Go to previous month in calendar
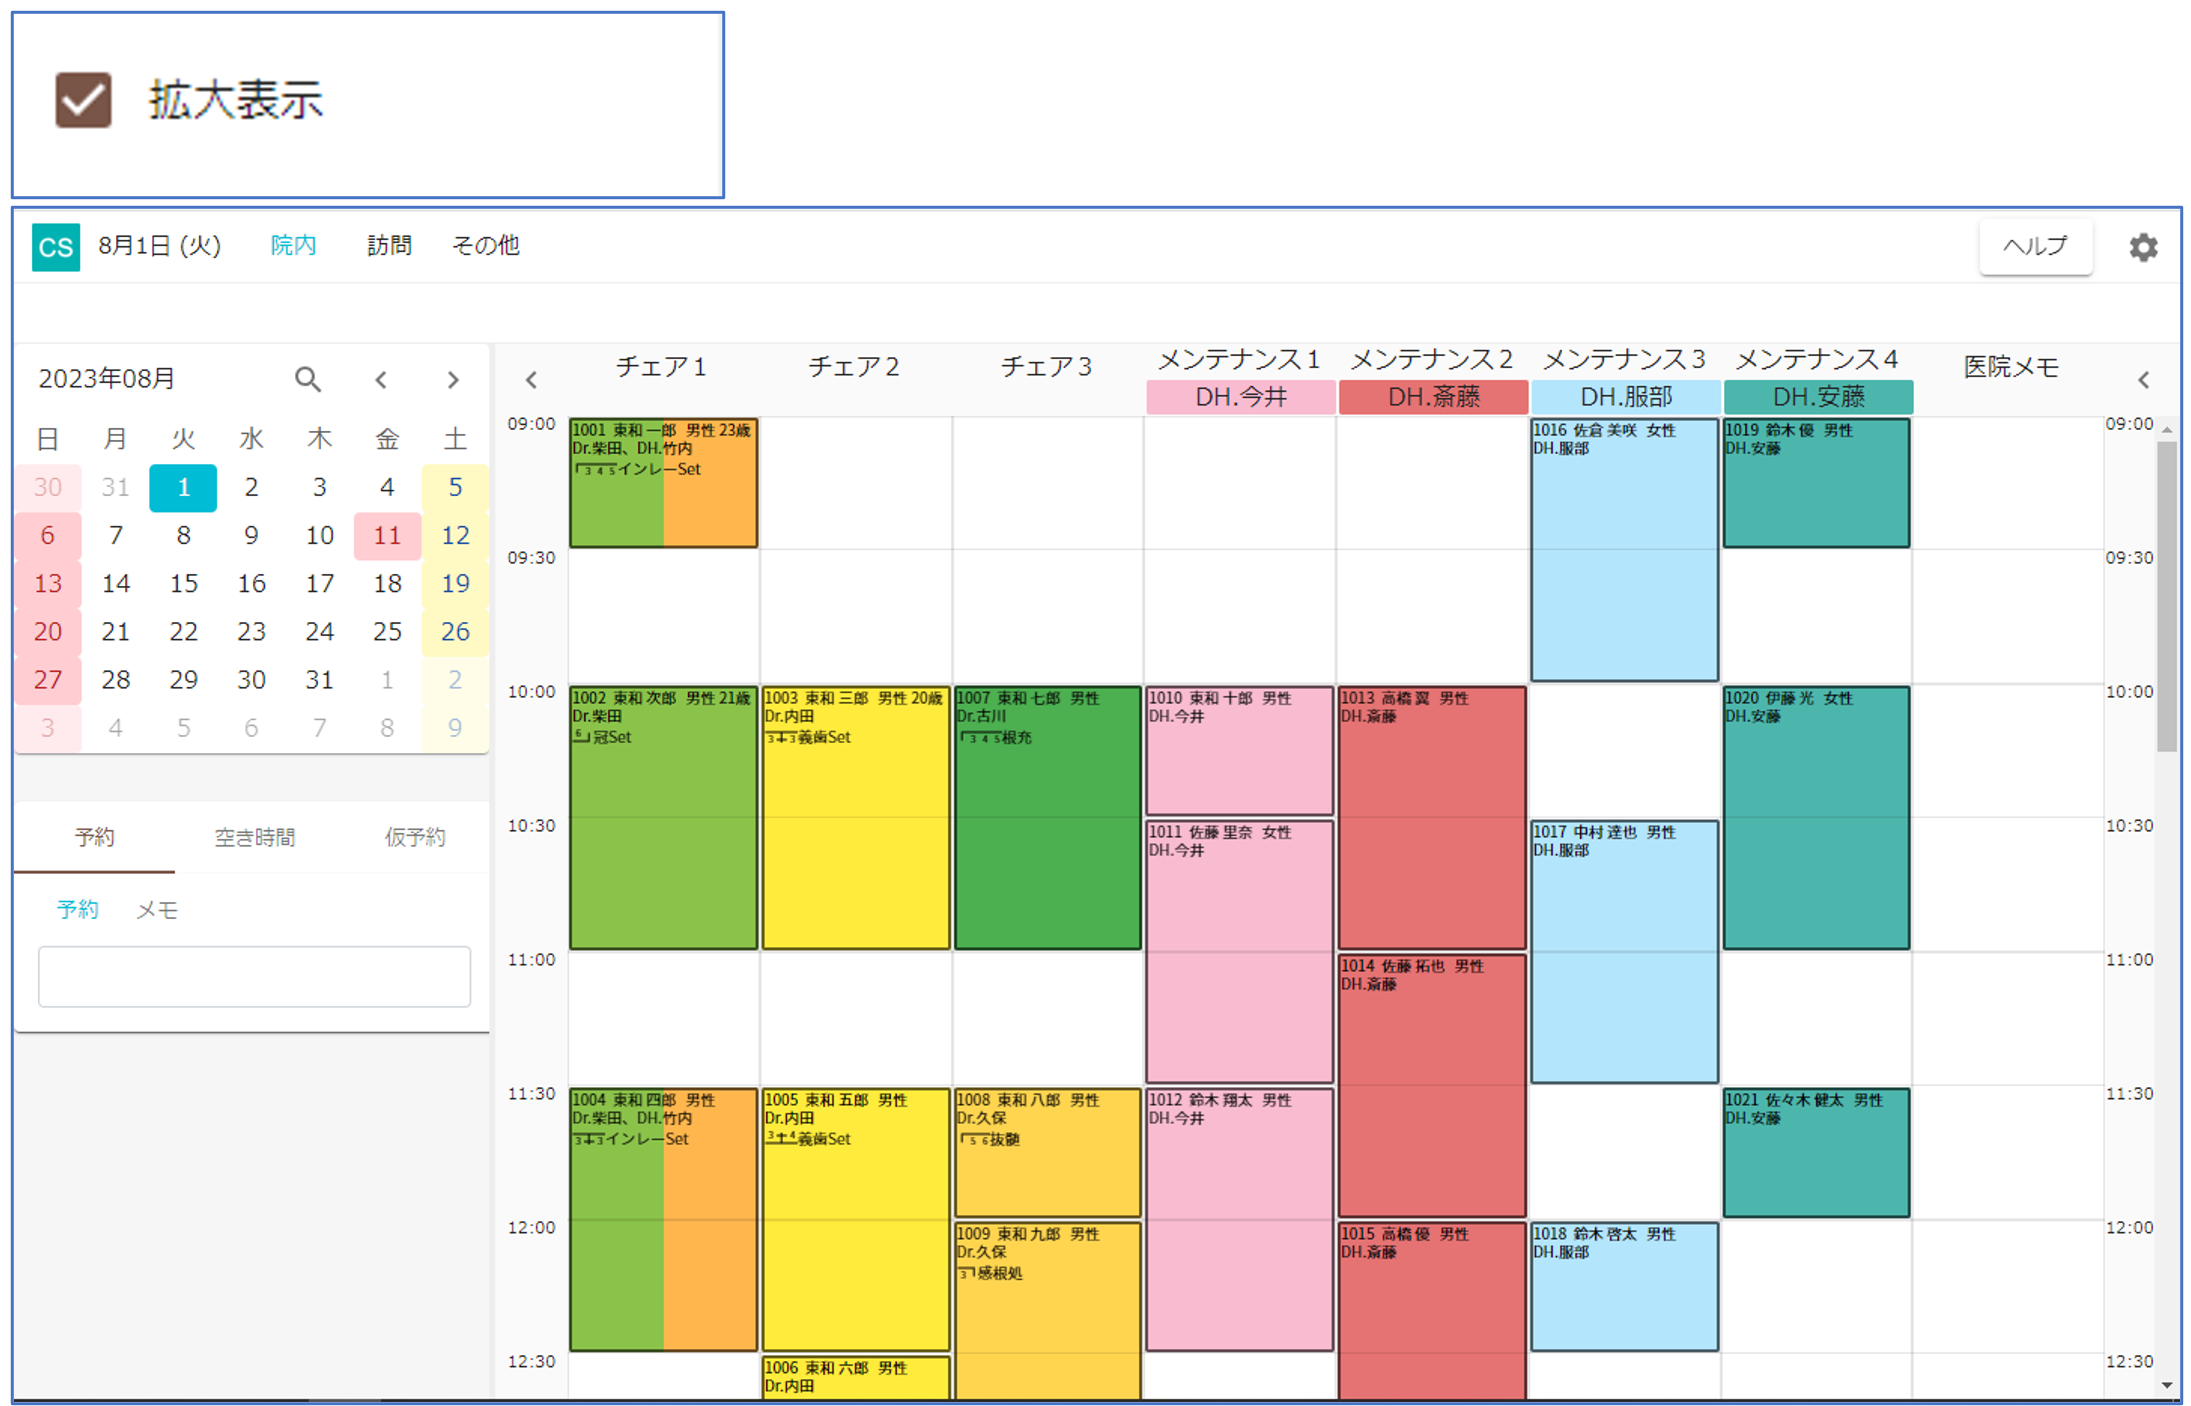Viewport: 2191px width, 1406px height. click(x=381, y=380)
